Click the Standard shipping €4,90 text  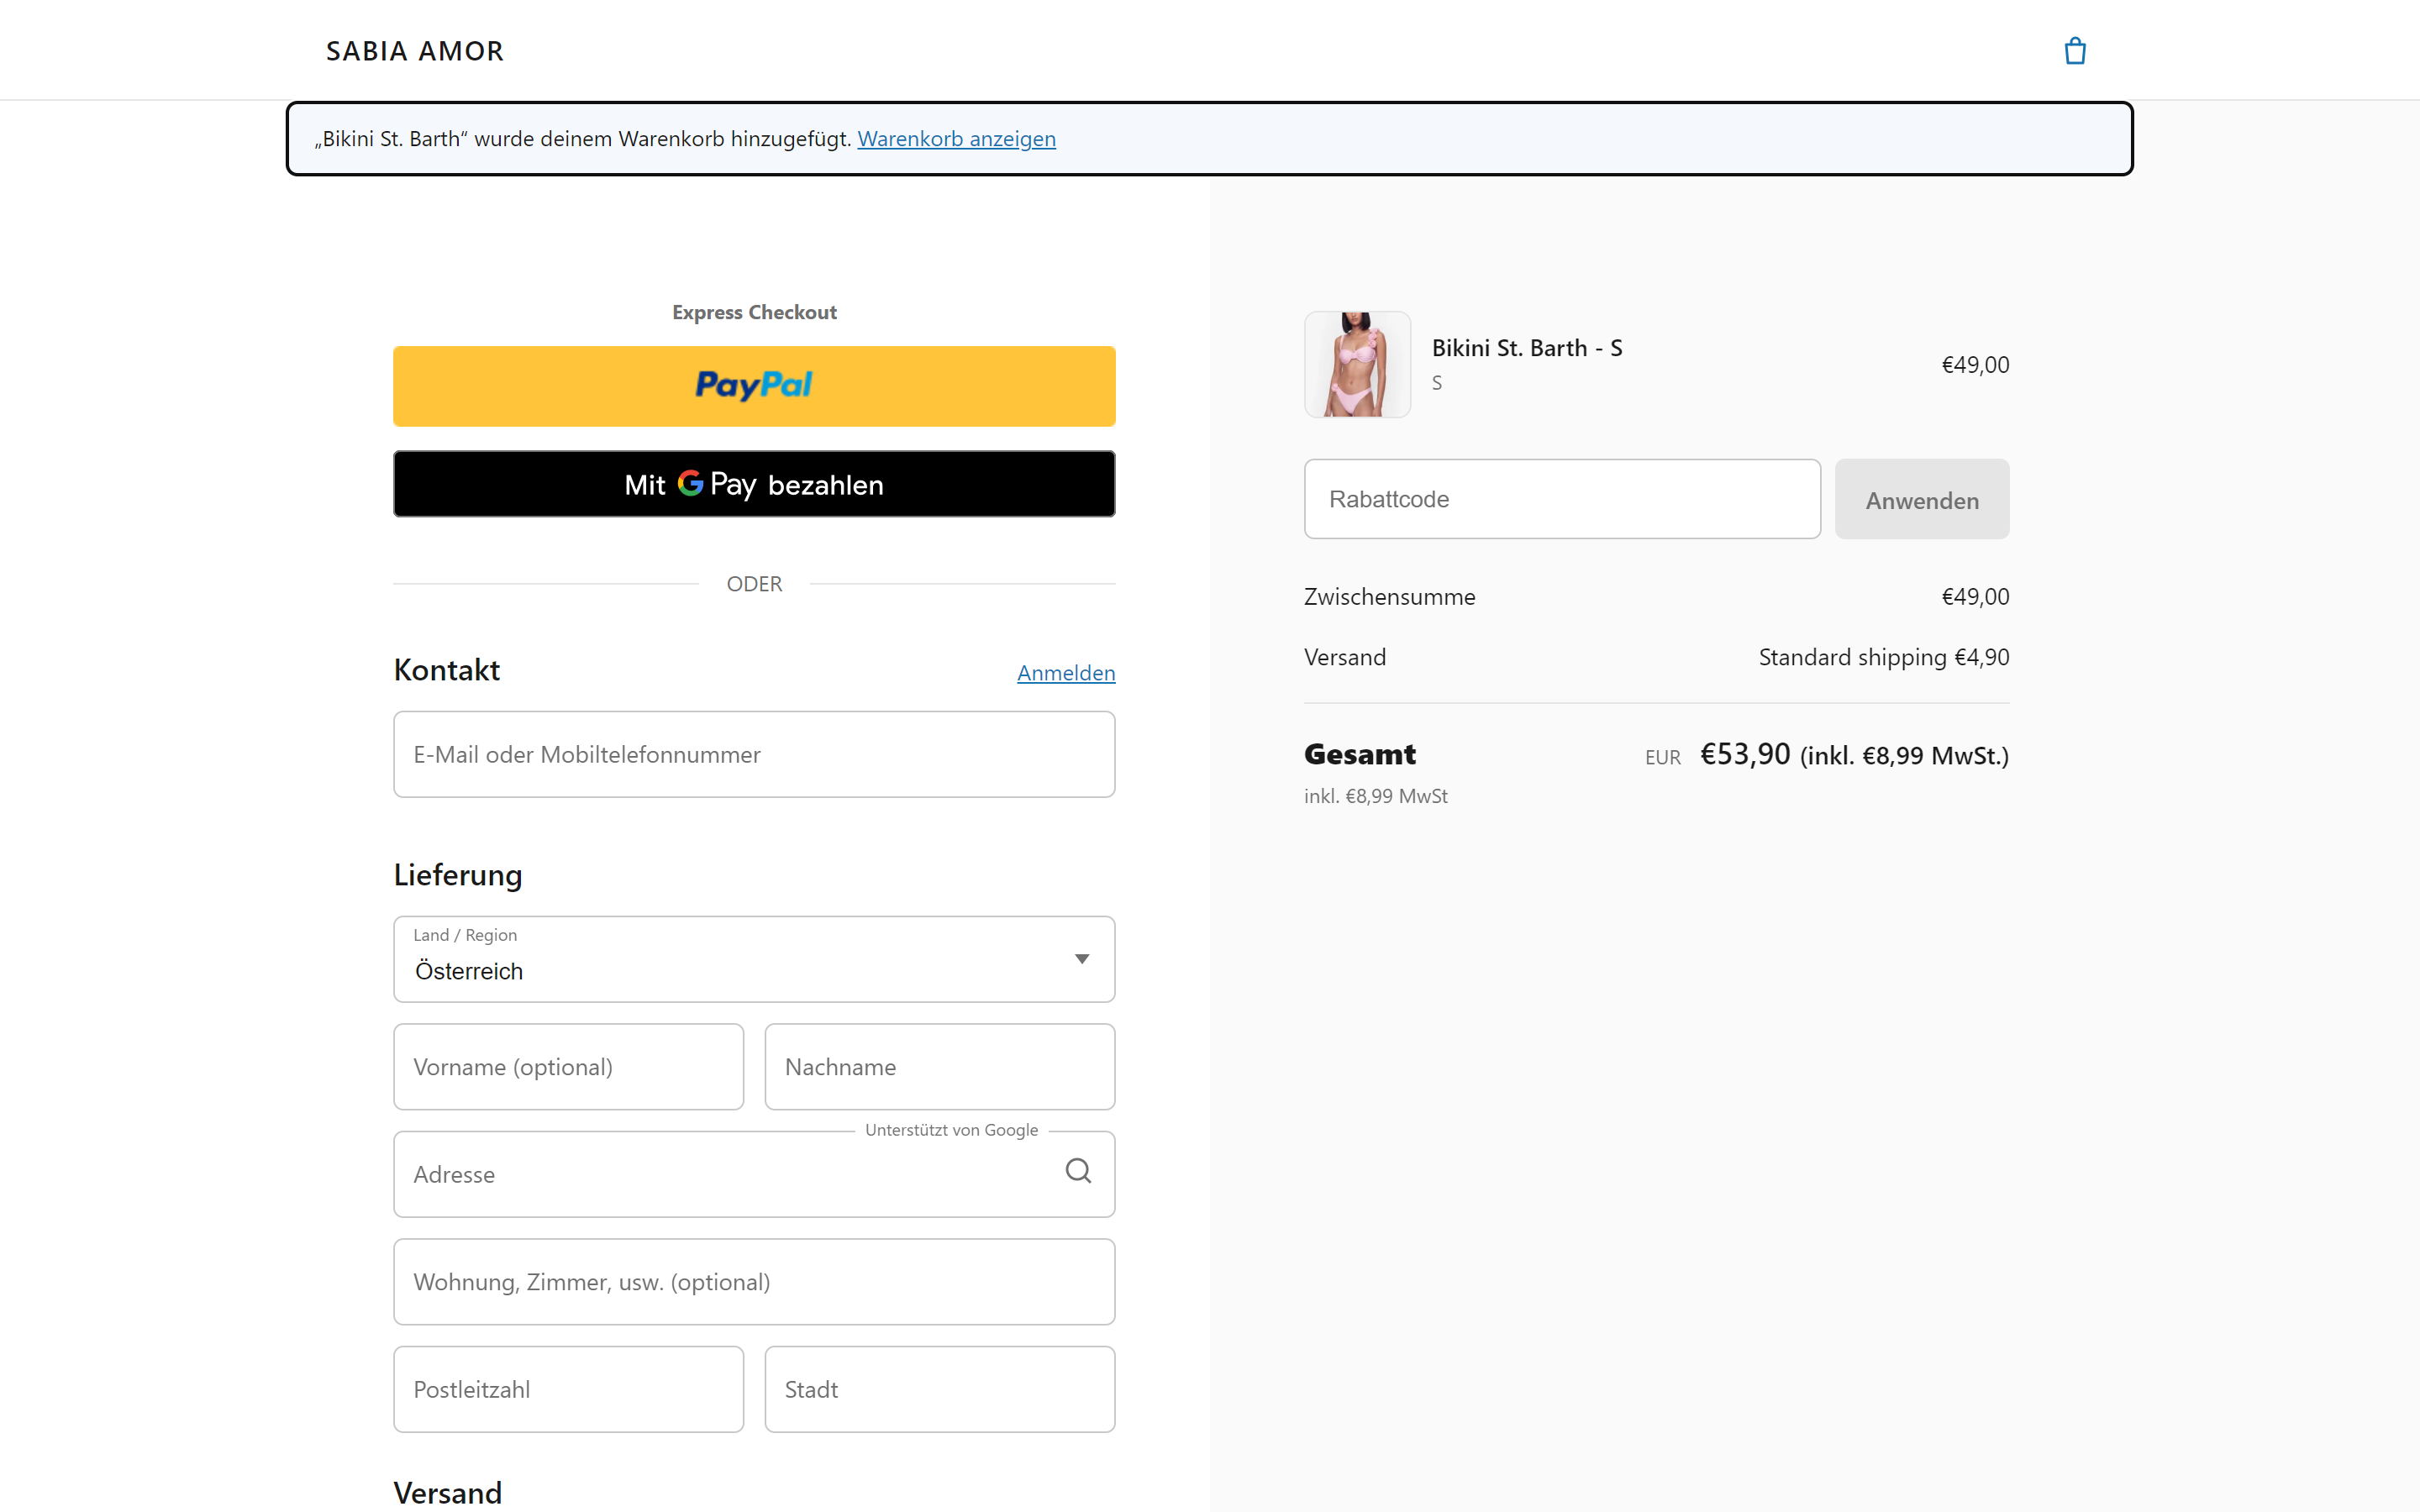click(1883, 657)
